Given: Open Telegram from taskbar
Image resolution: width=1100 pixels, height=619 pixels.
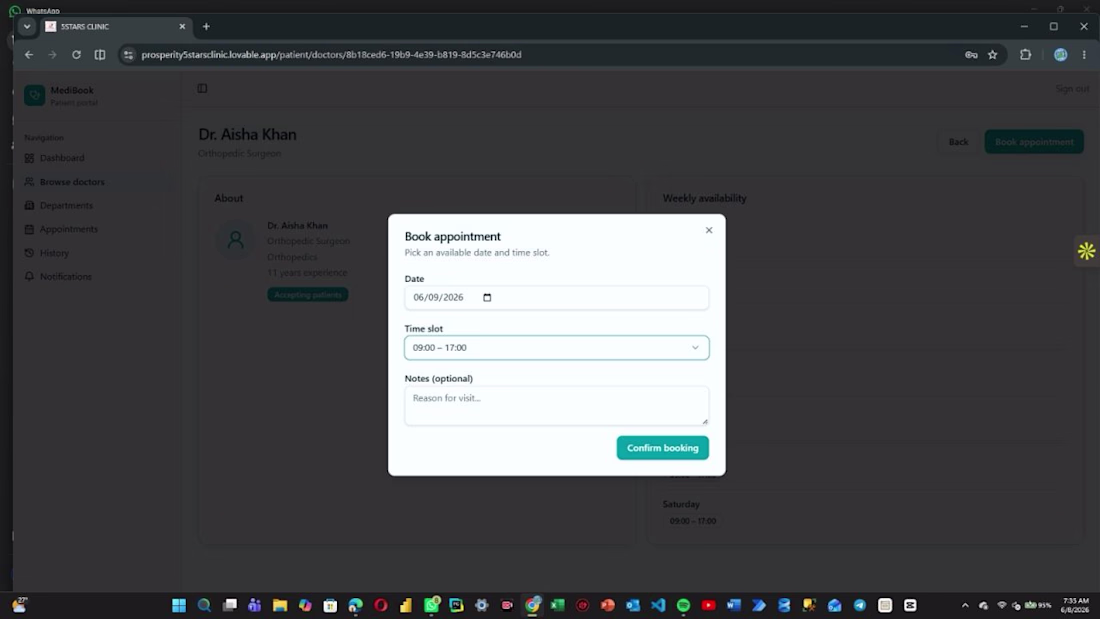Looking at the screenshot, I should [859, 605].
